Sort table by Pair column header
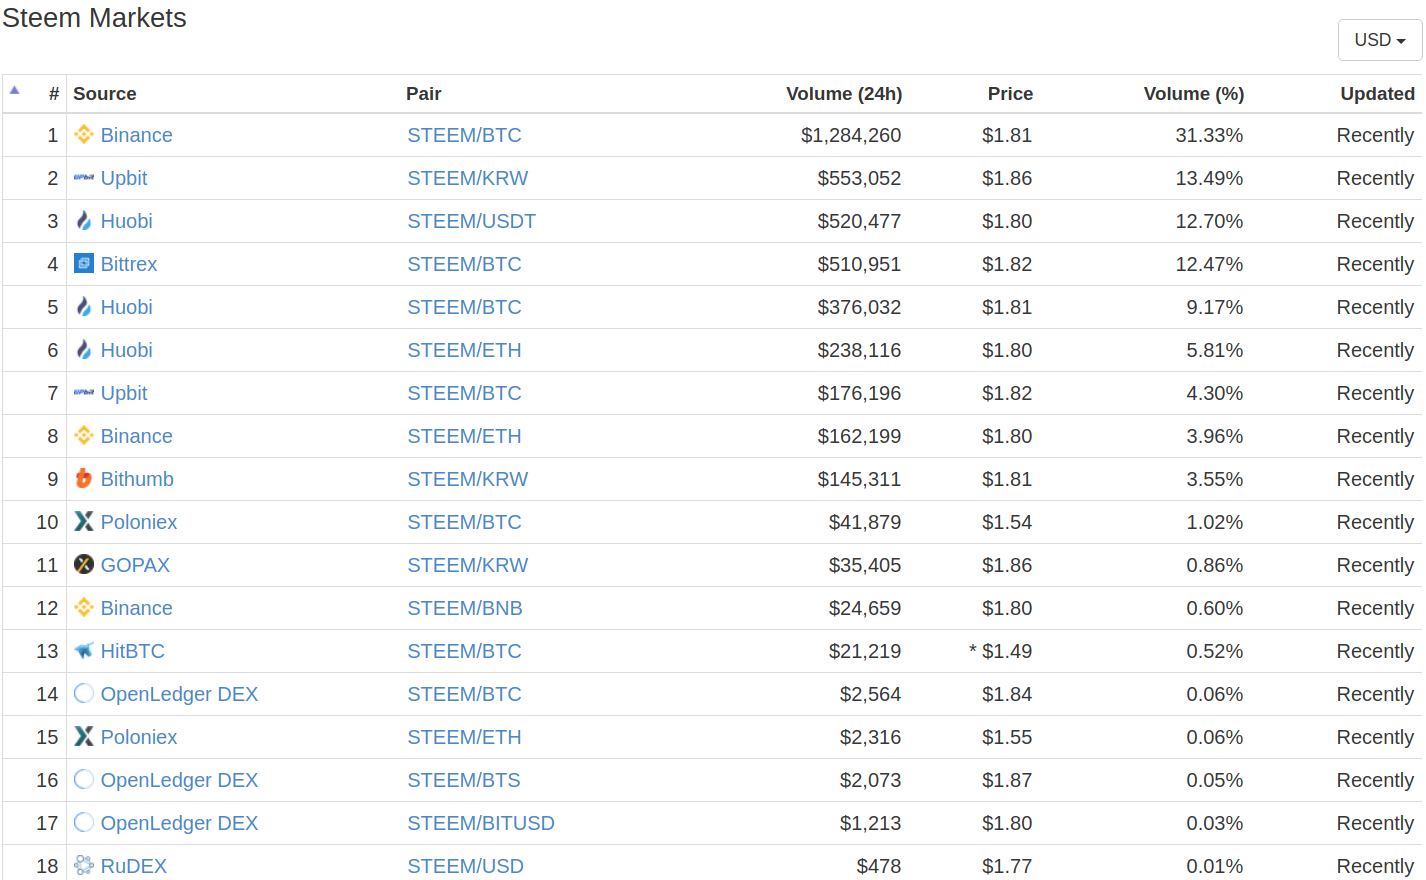This screenshot has height=880, width=1426. (424, 94)
